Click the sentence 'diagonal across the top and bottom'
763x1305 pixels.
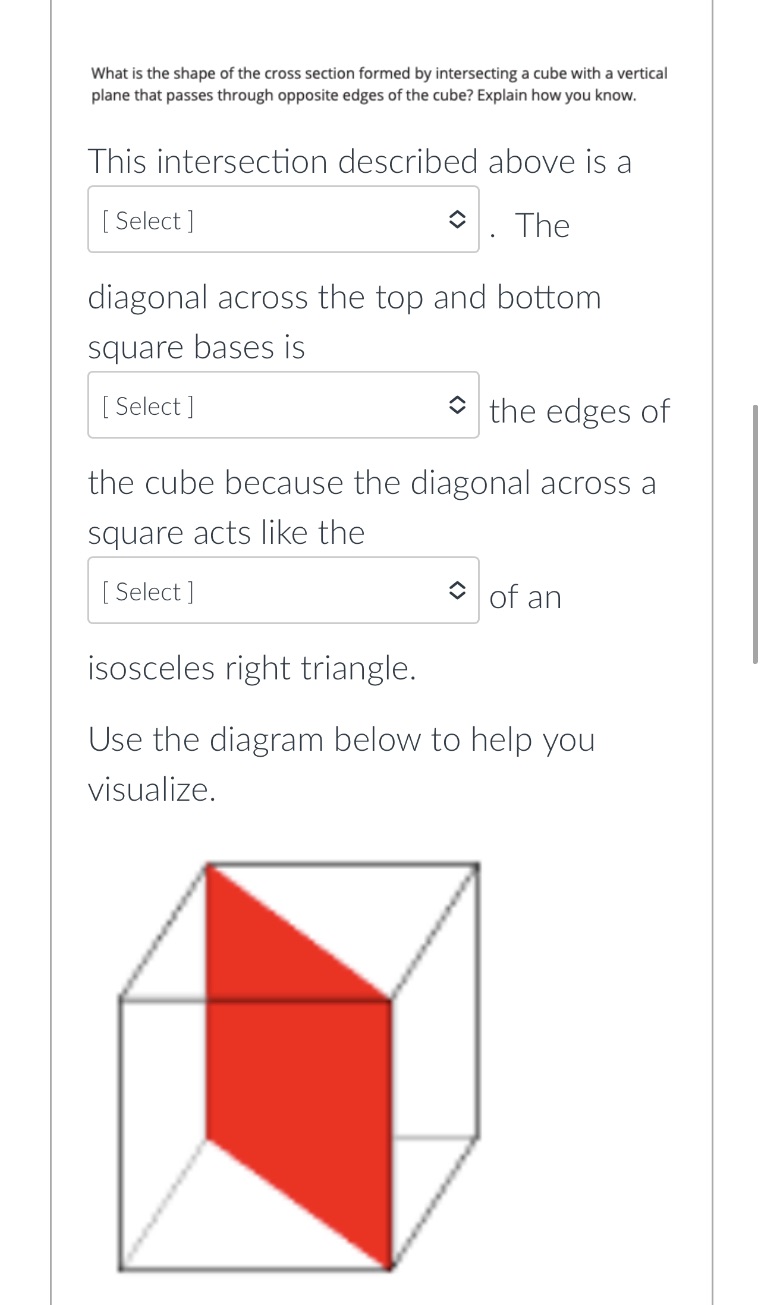pyautogui.click(x=344, y=296)
